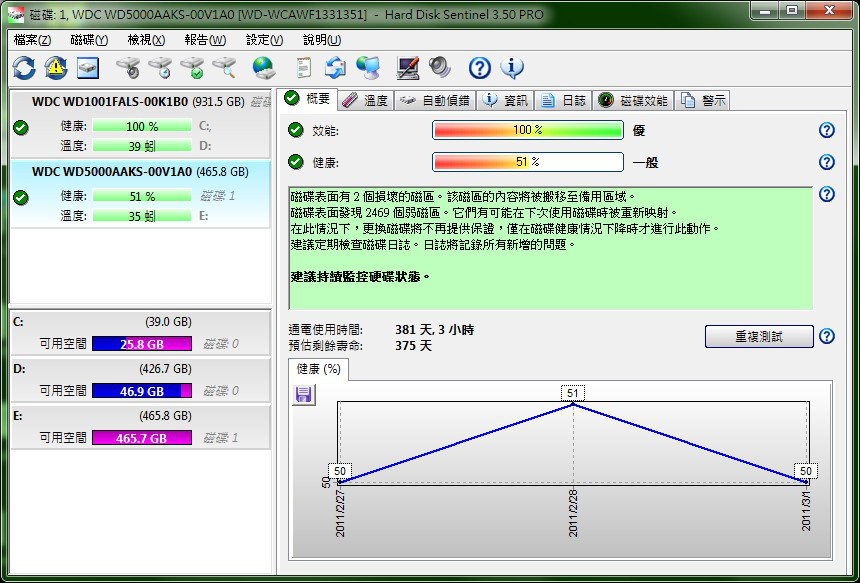860x583 pixels.
Task: Click the 375 天 estimated lifetime value
Action: [x=414, y=346]
